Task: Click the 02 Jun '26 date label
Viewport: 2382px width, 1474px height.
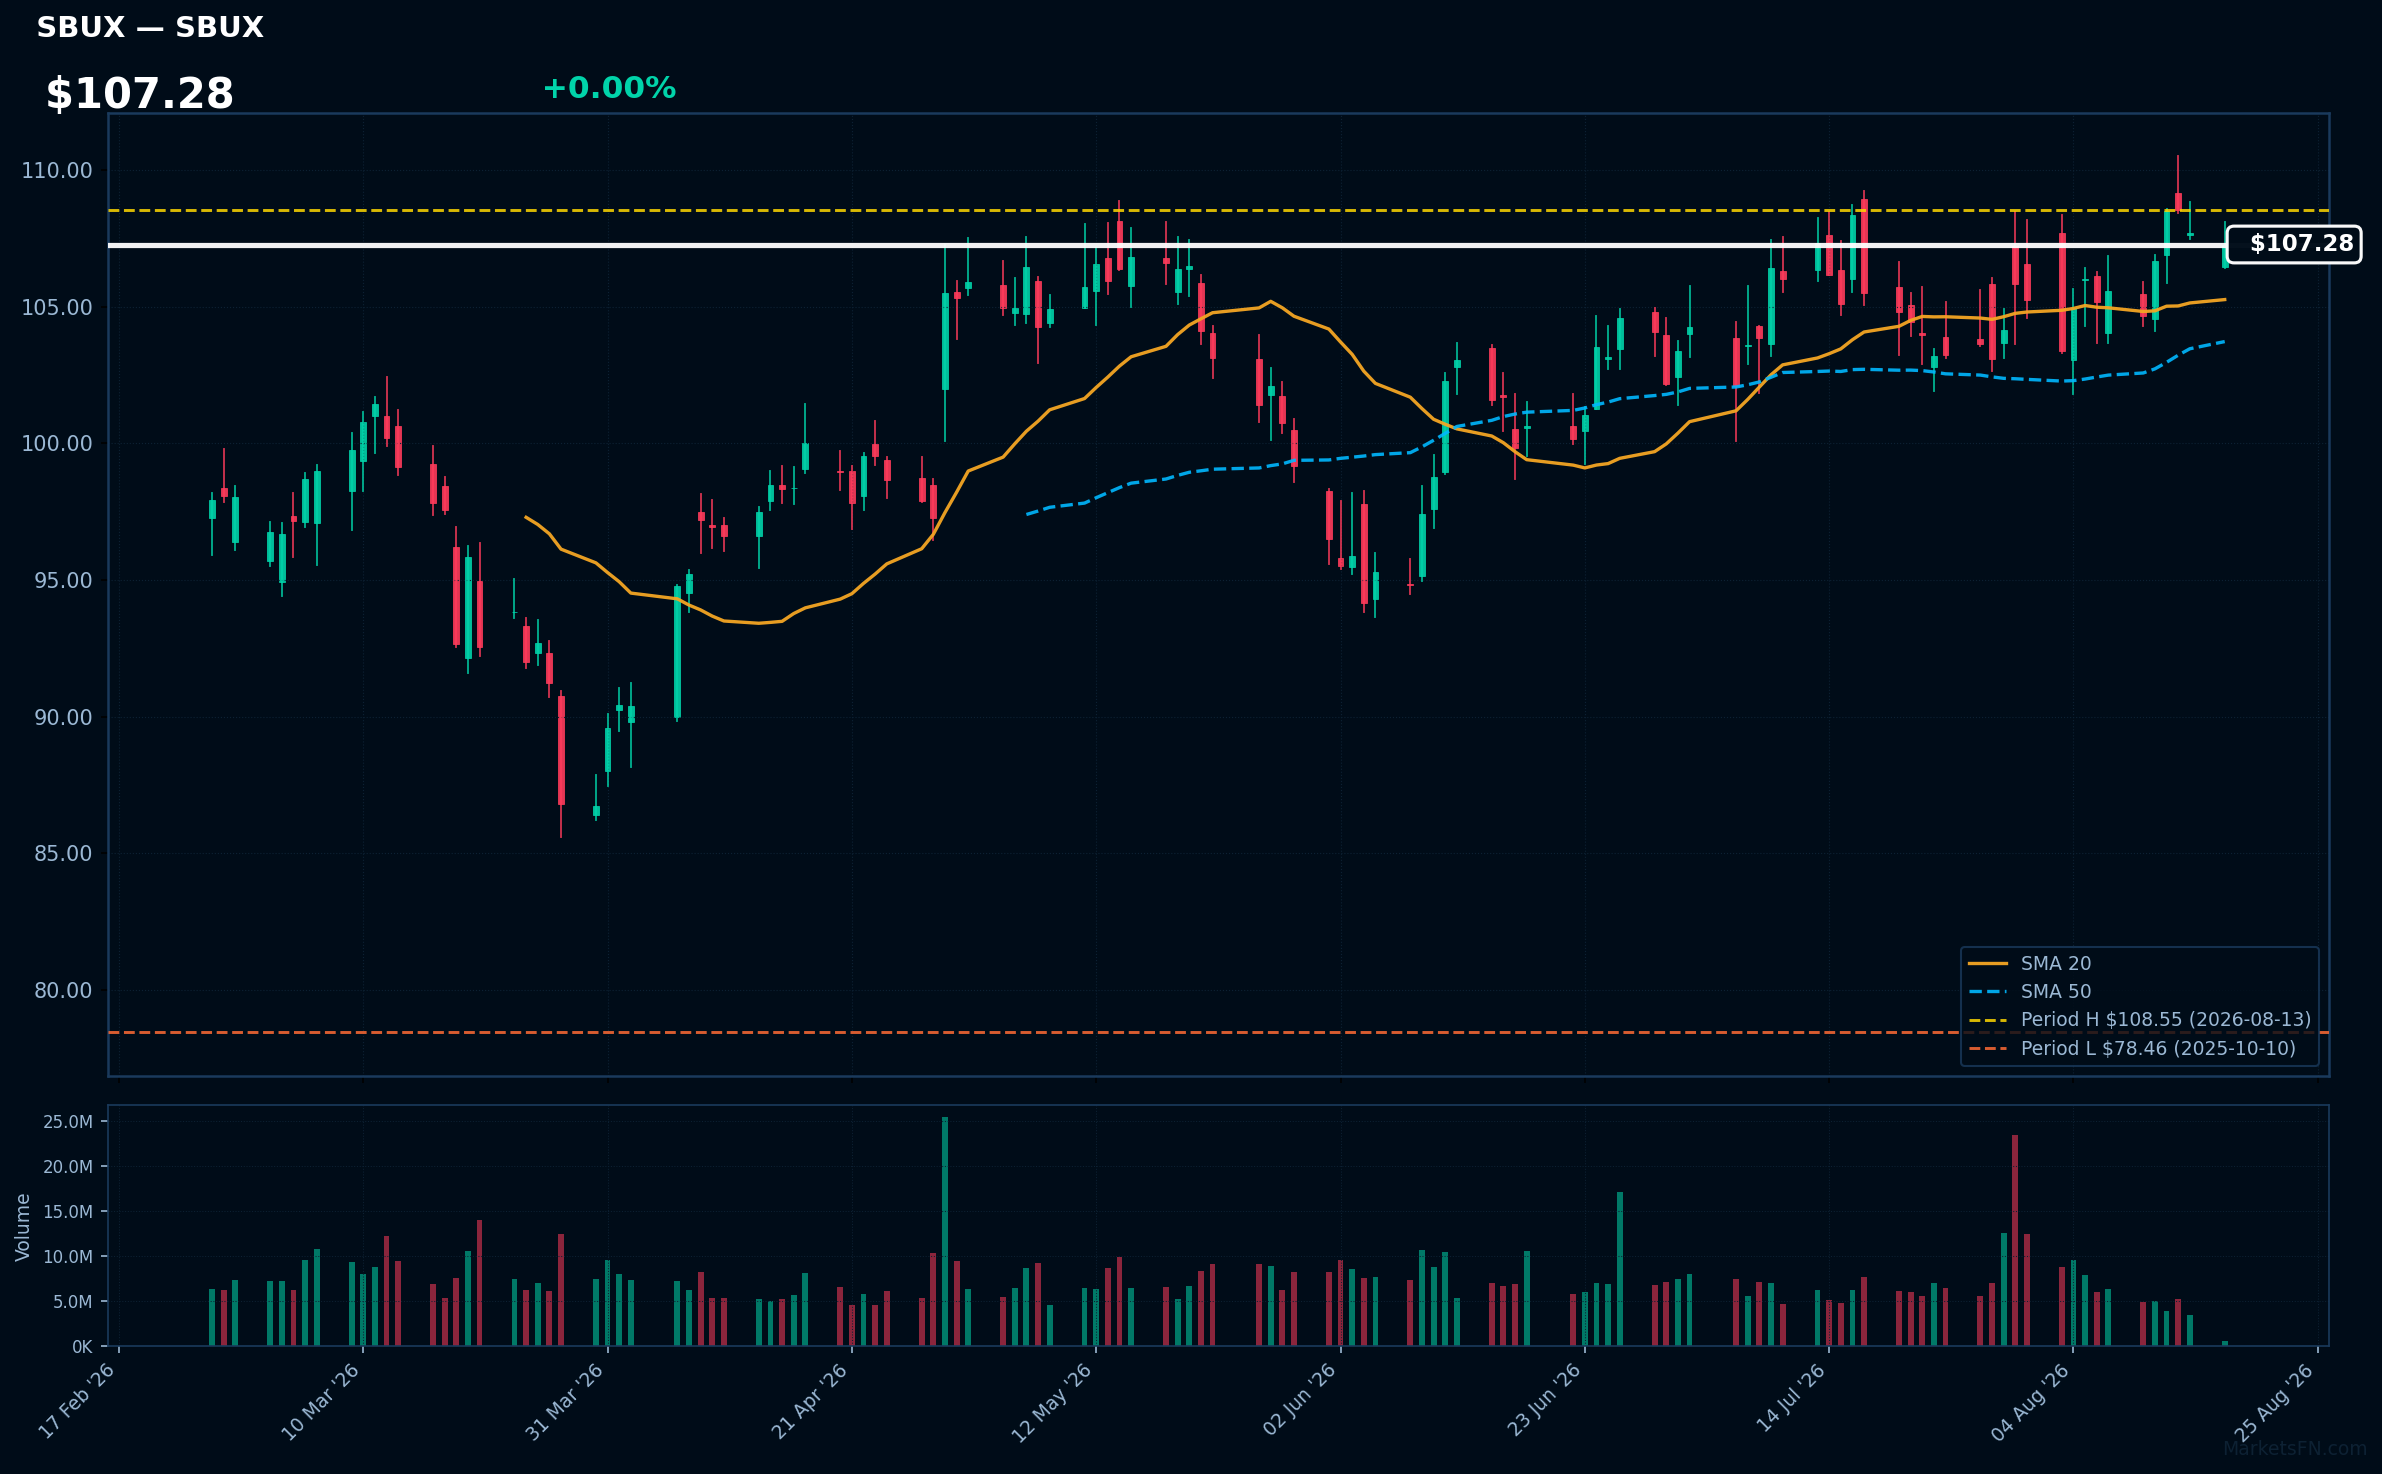Action: point(1299,1399)
